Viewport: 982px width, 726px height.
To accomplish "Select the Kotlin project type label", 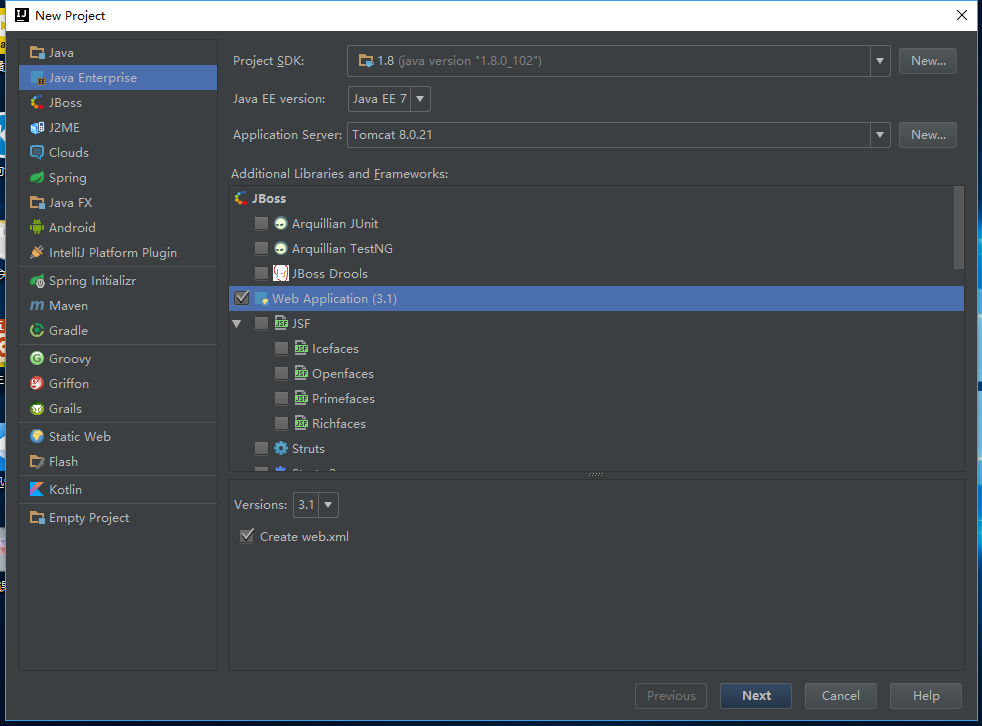I will click(65, 489).
